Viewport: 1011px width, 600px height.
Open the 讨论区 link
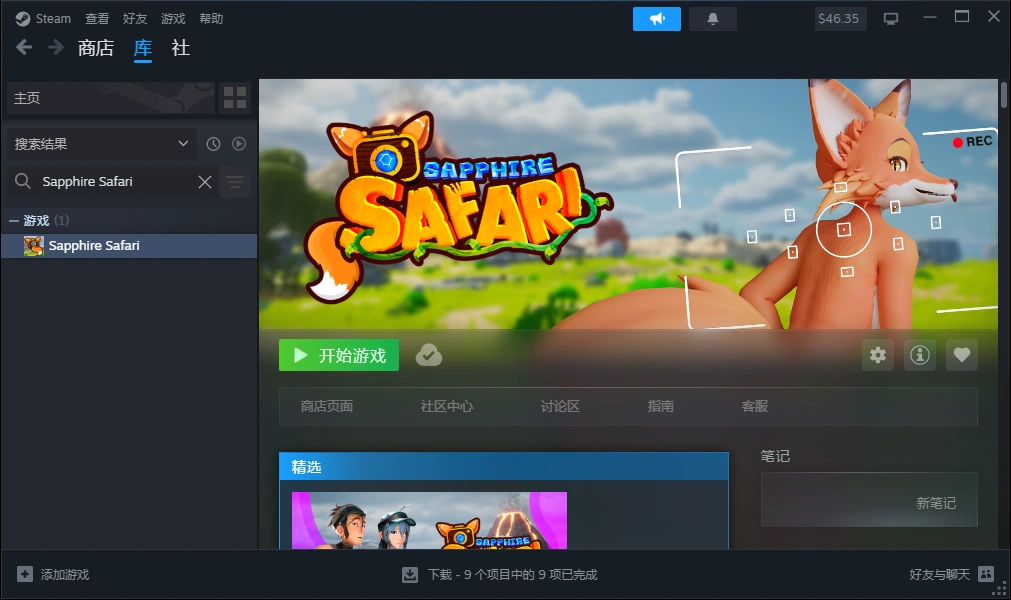coord(560,406)
